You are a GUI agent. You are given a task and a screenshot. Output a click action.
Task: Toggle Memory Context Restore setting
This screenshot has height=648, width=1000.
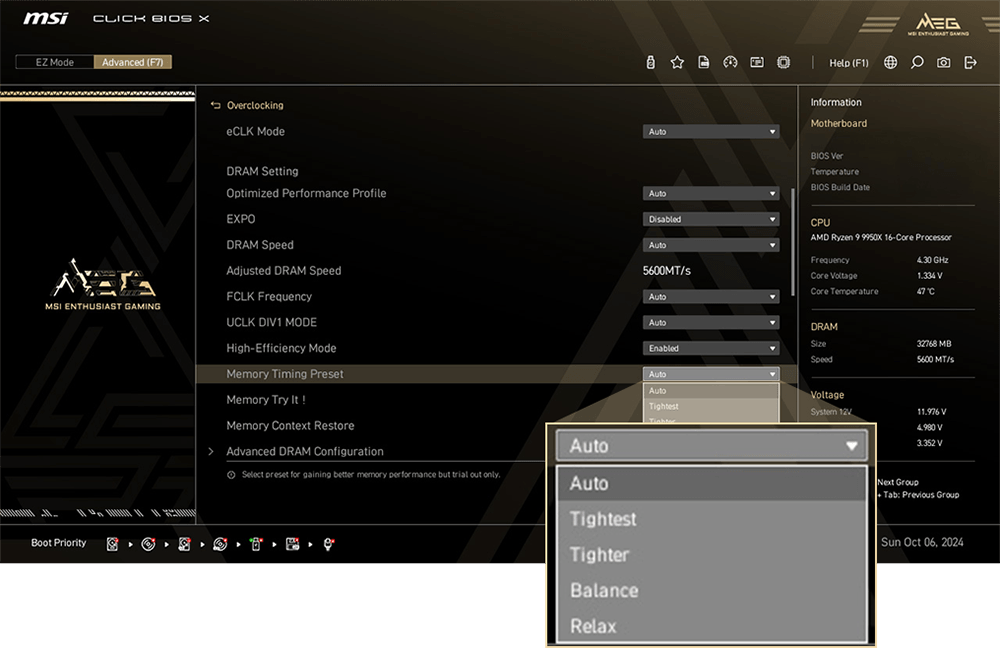290,425
